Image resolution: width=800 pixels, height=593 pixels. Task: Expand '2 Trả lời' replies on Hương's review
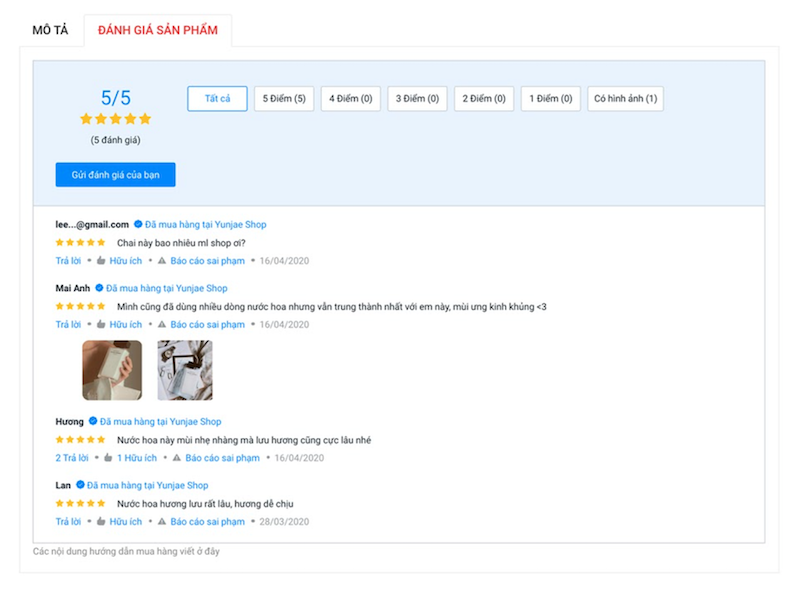(71, 458)
